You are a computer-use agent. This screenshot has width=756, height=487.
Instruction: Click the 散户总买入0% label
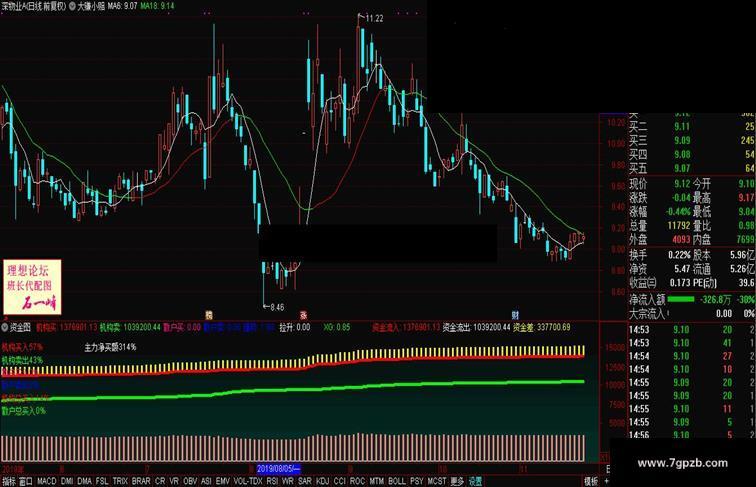[24, 411]
